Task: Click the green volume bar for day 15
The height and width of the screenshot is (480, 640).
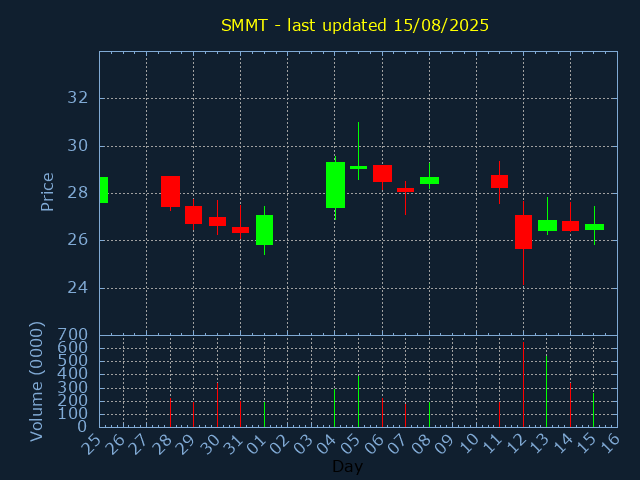Action: point(593,410)
